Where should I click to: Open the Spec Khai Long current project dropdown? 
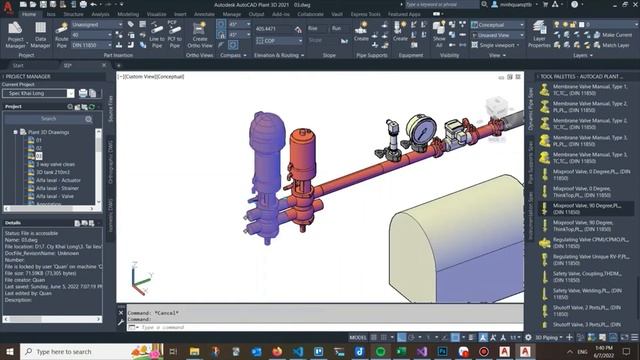pos(38,93)
